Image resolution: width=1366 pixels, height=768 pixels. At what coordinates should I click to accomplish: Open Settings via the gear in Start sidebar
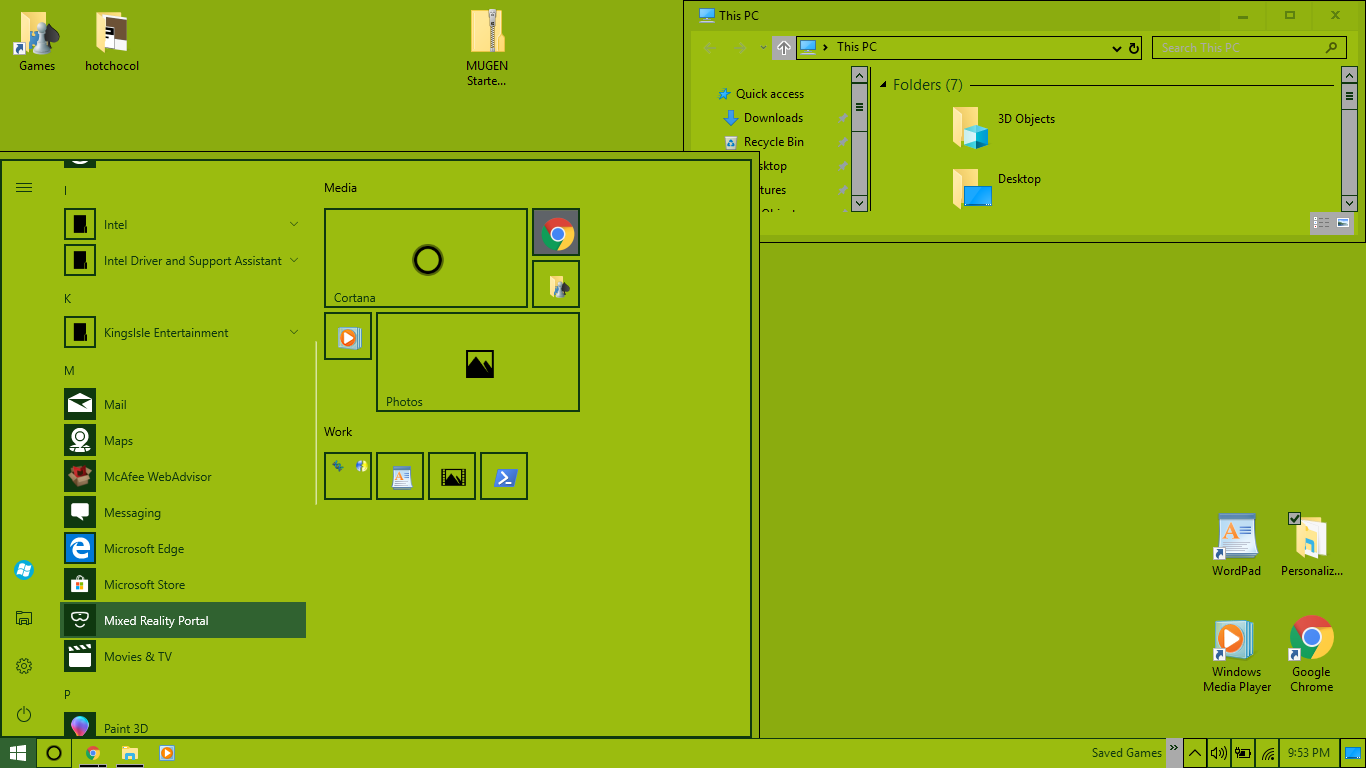tap(23, 665)
